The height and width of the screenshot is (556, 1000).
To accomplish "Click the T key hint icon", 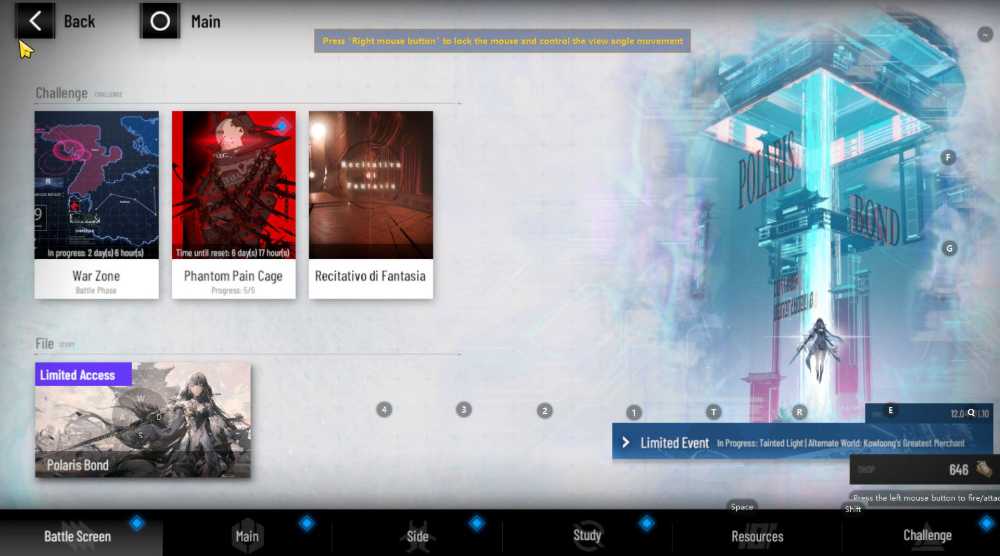I will [x=713, y=412].
